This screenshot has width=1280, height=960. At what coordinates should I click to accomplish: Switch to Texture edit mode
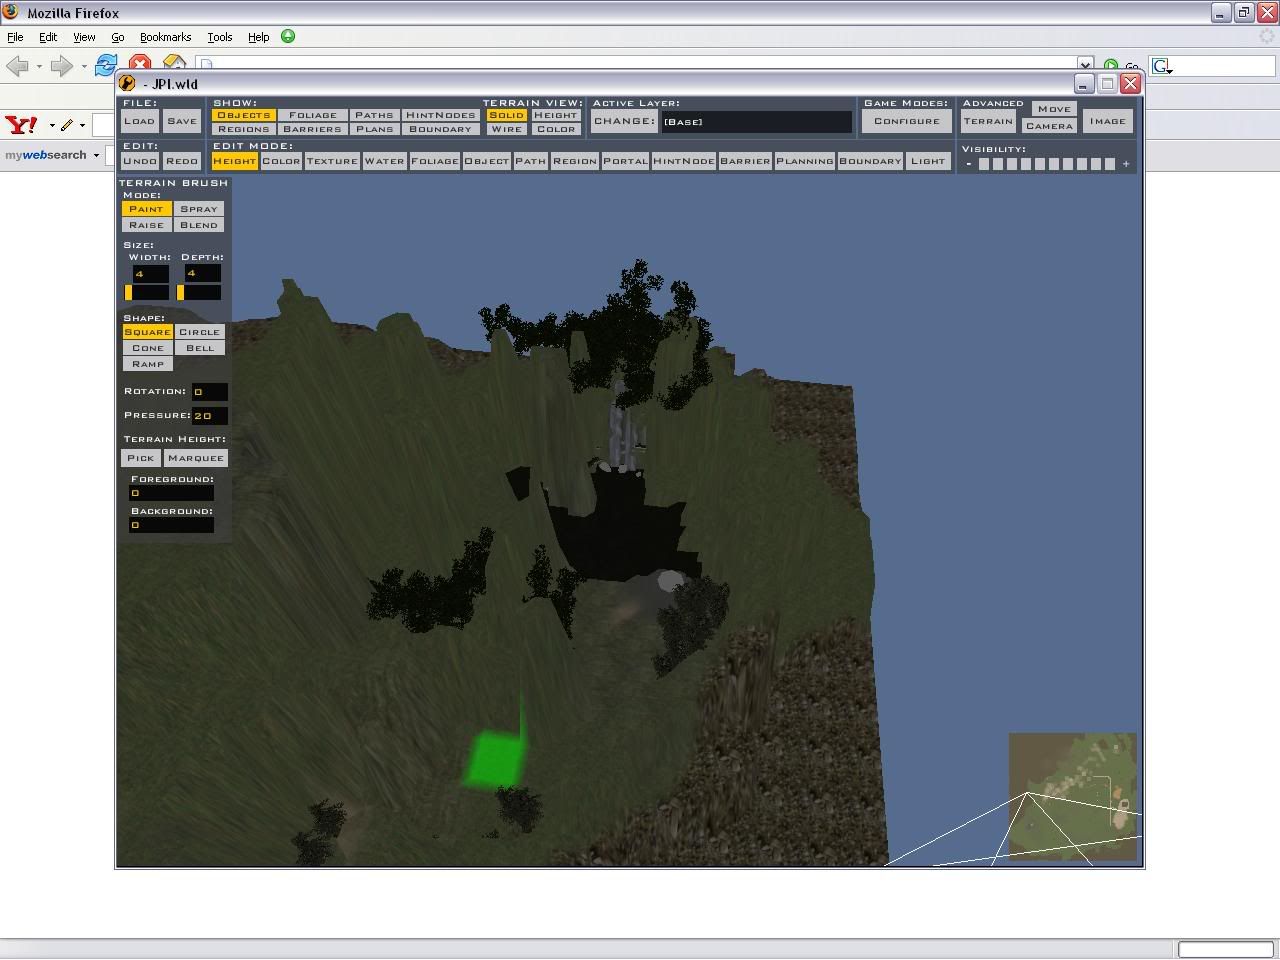coord(332,161)
